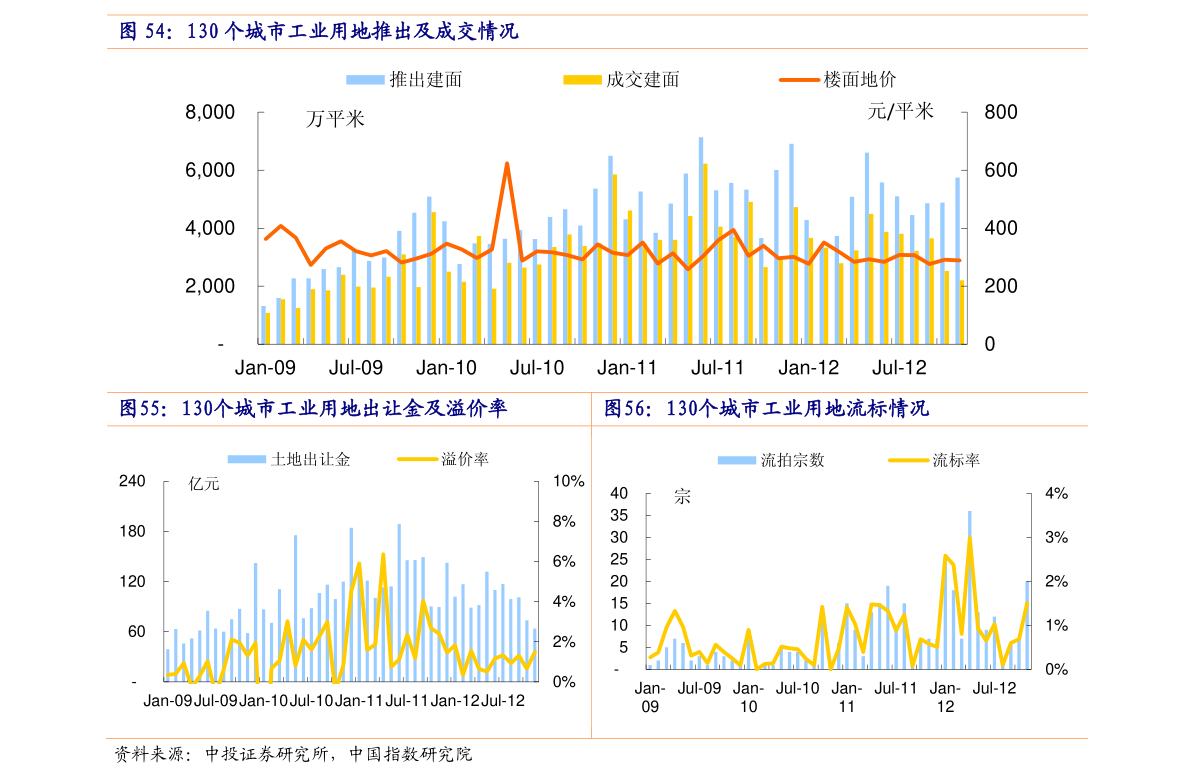
Task: Click the orange 楼面地价 legend line
Action: [x=798, y=80]
